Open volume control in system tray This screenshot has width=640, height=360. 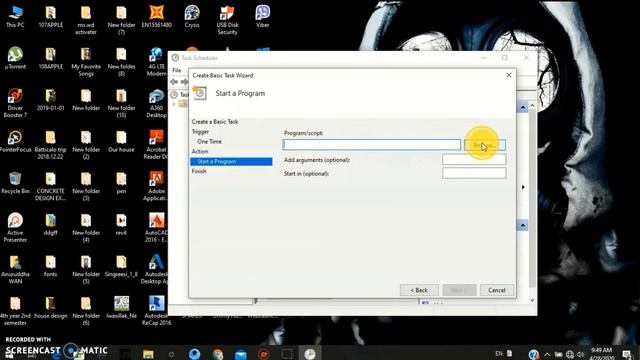pyautogui.click(x=580, y=354)
